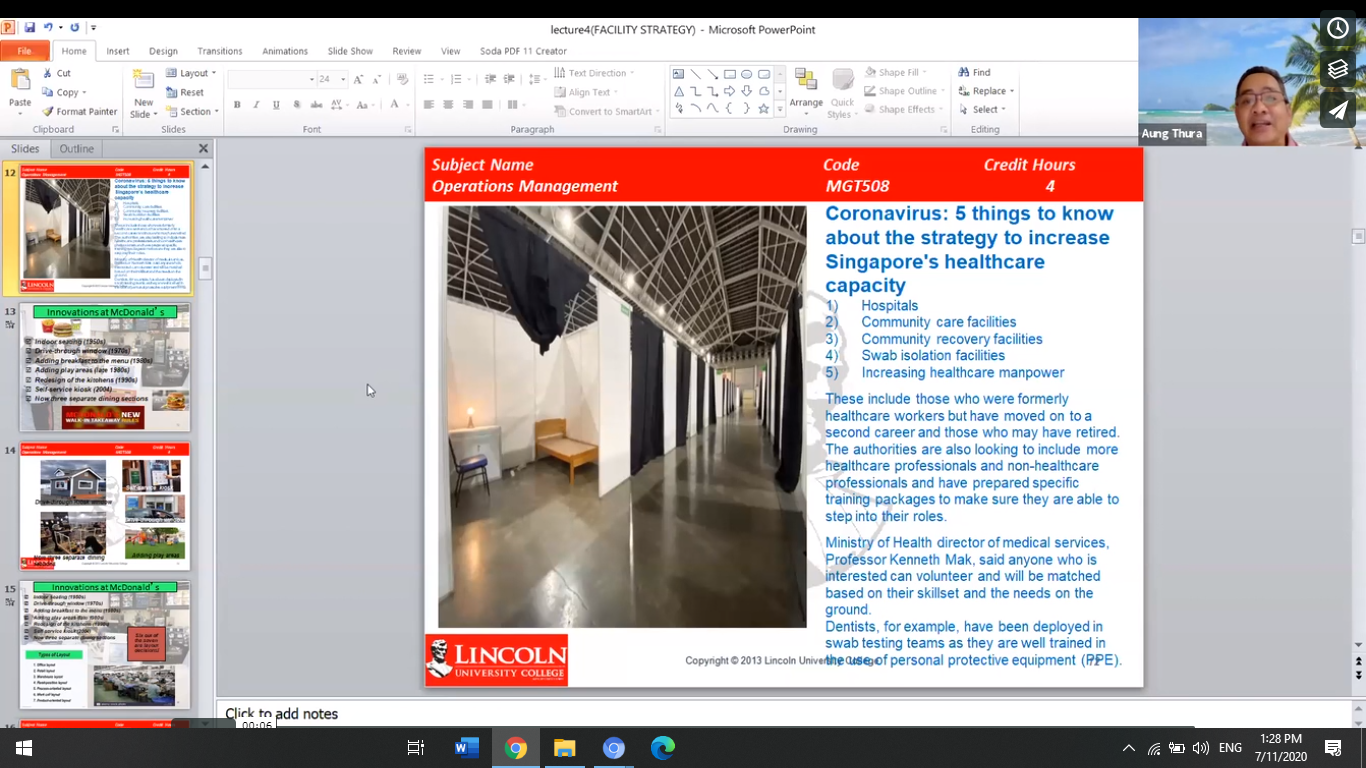Click Find in Editing group
The width and height of the screenshot is (1366, 768).
(x=975, y=72)
